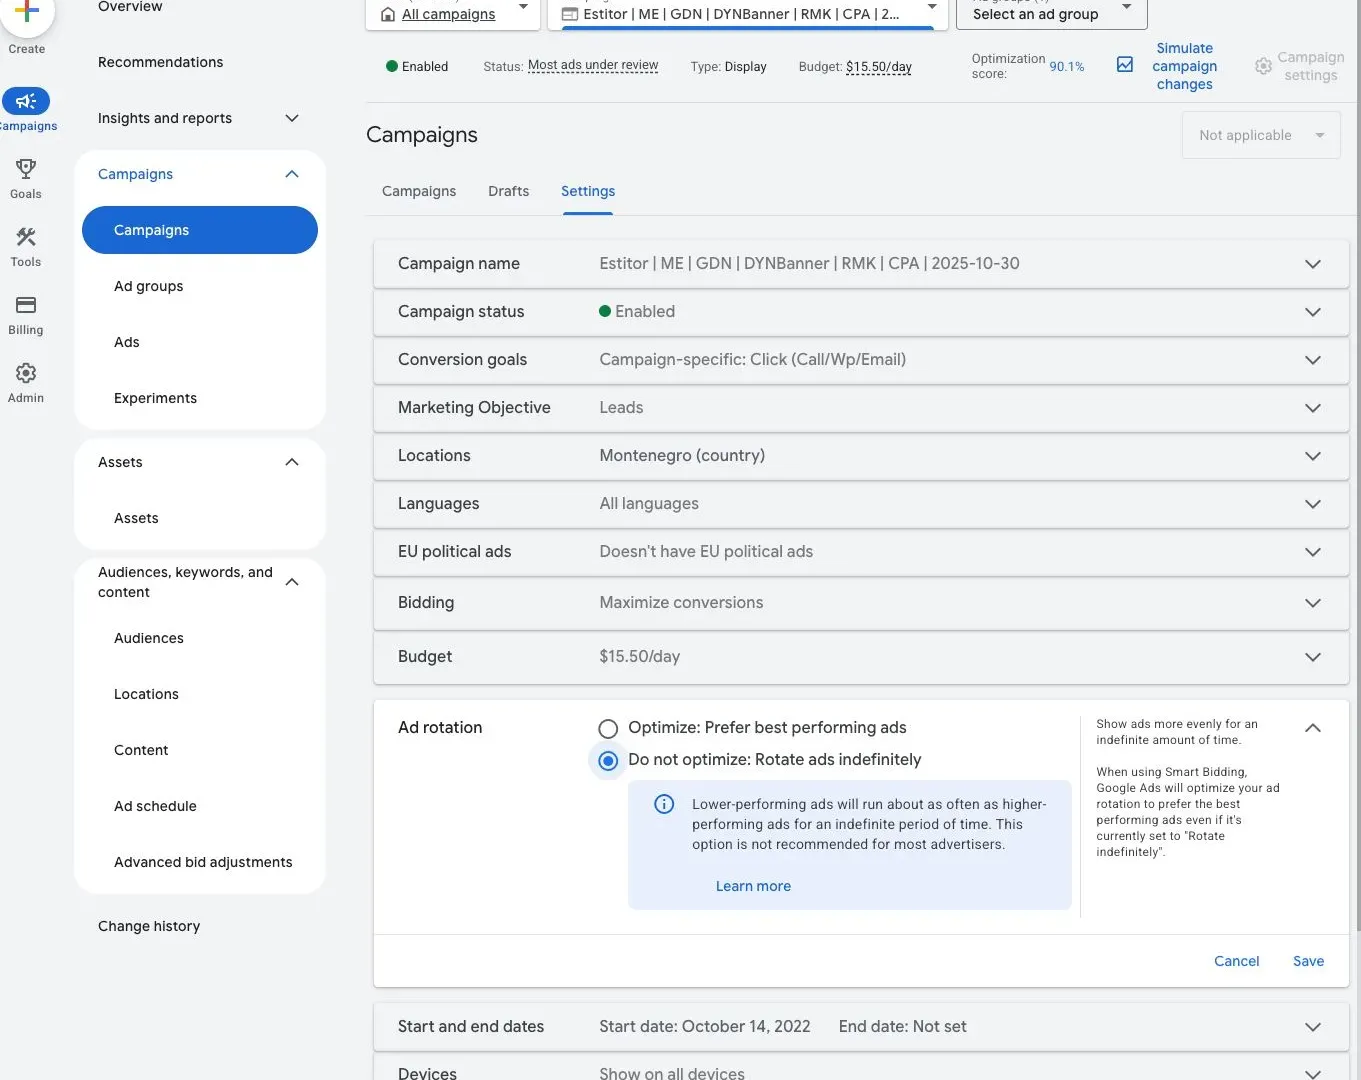Screen dimensions: 1361x1080
Task: Open Ad groups in the sidebar
Action: tap(149, 286)
